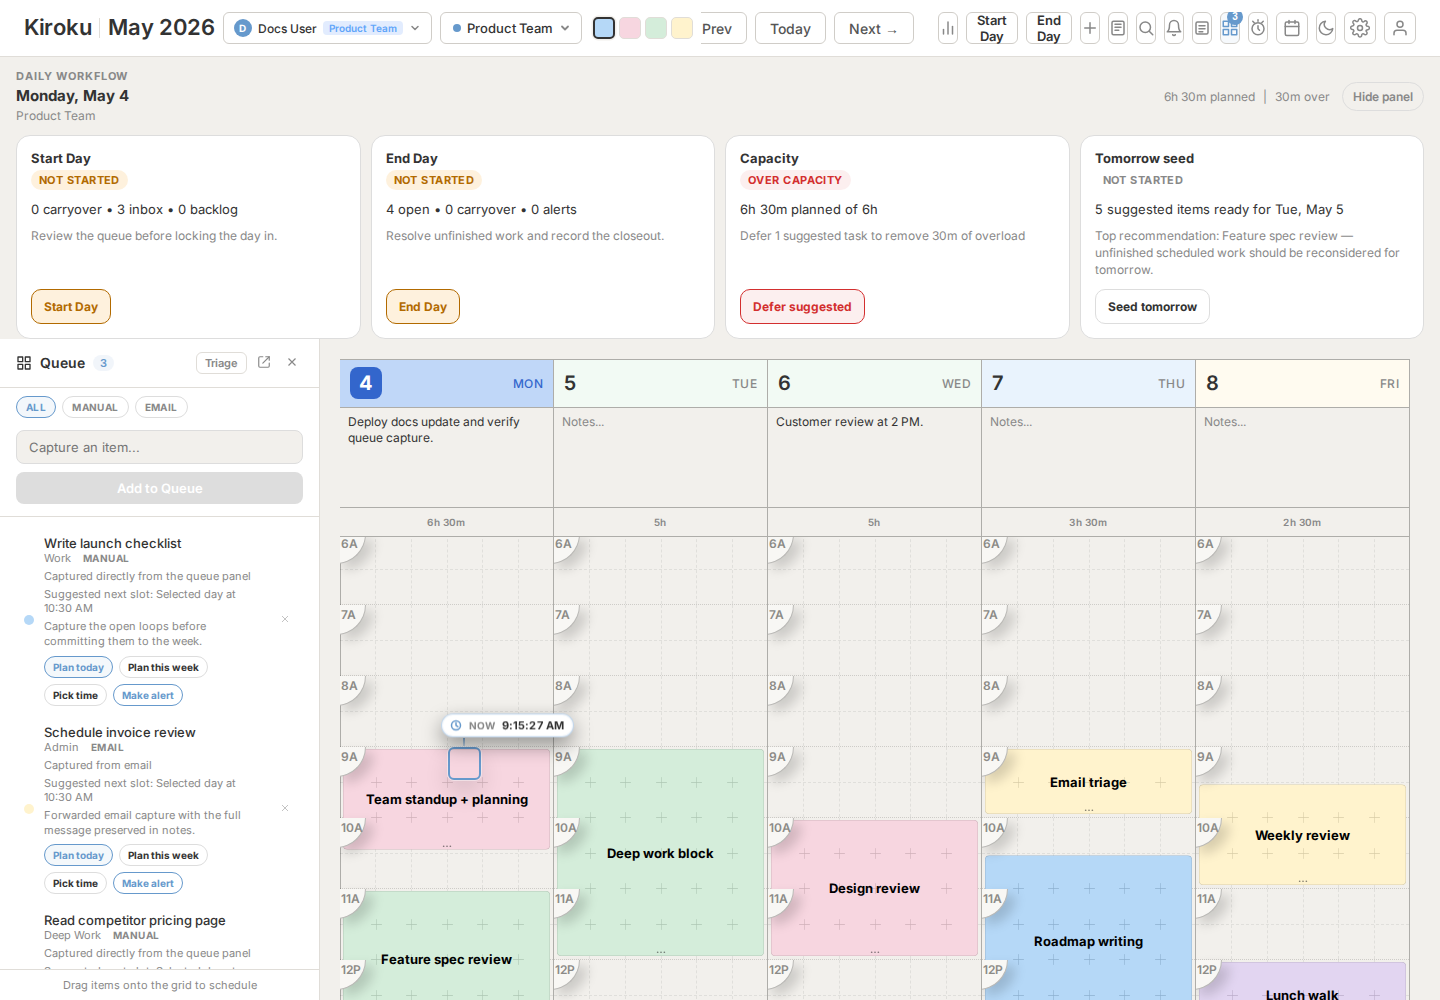Dismiss the Schedule invoice review item
1440x1000 pixels.
285,808
